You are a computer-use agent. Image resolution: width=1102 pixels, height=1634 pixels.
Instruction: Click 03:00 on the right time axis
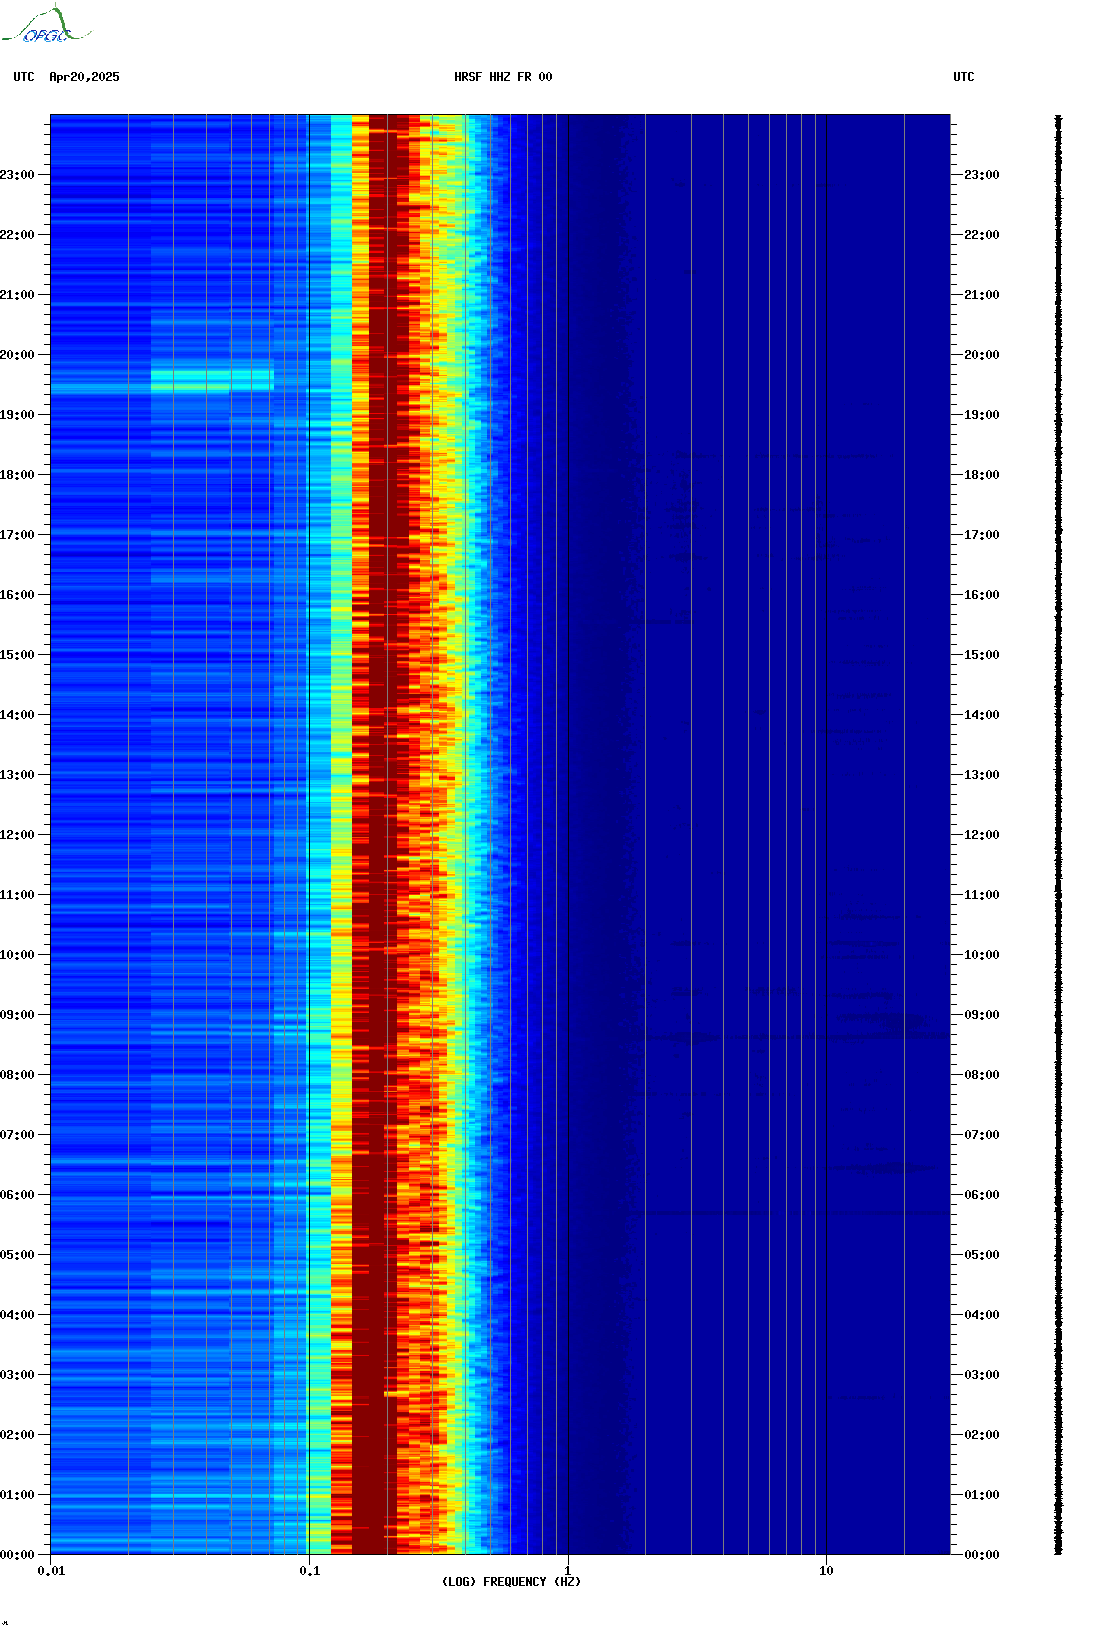982,1375
